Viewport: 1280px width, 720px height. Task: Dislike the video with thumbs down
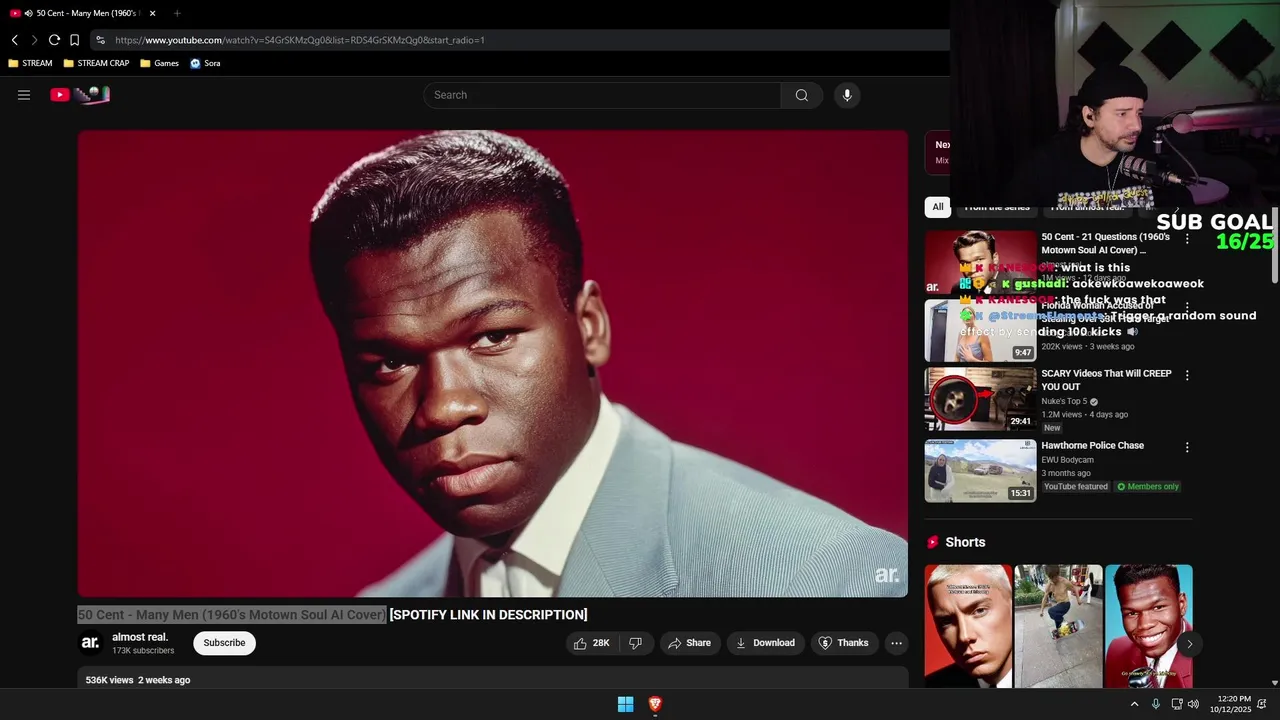pyautogui.click(x=635, y=643)
